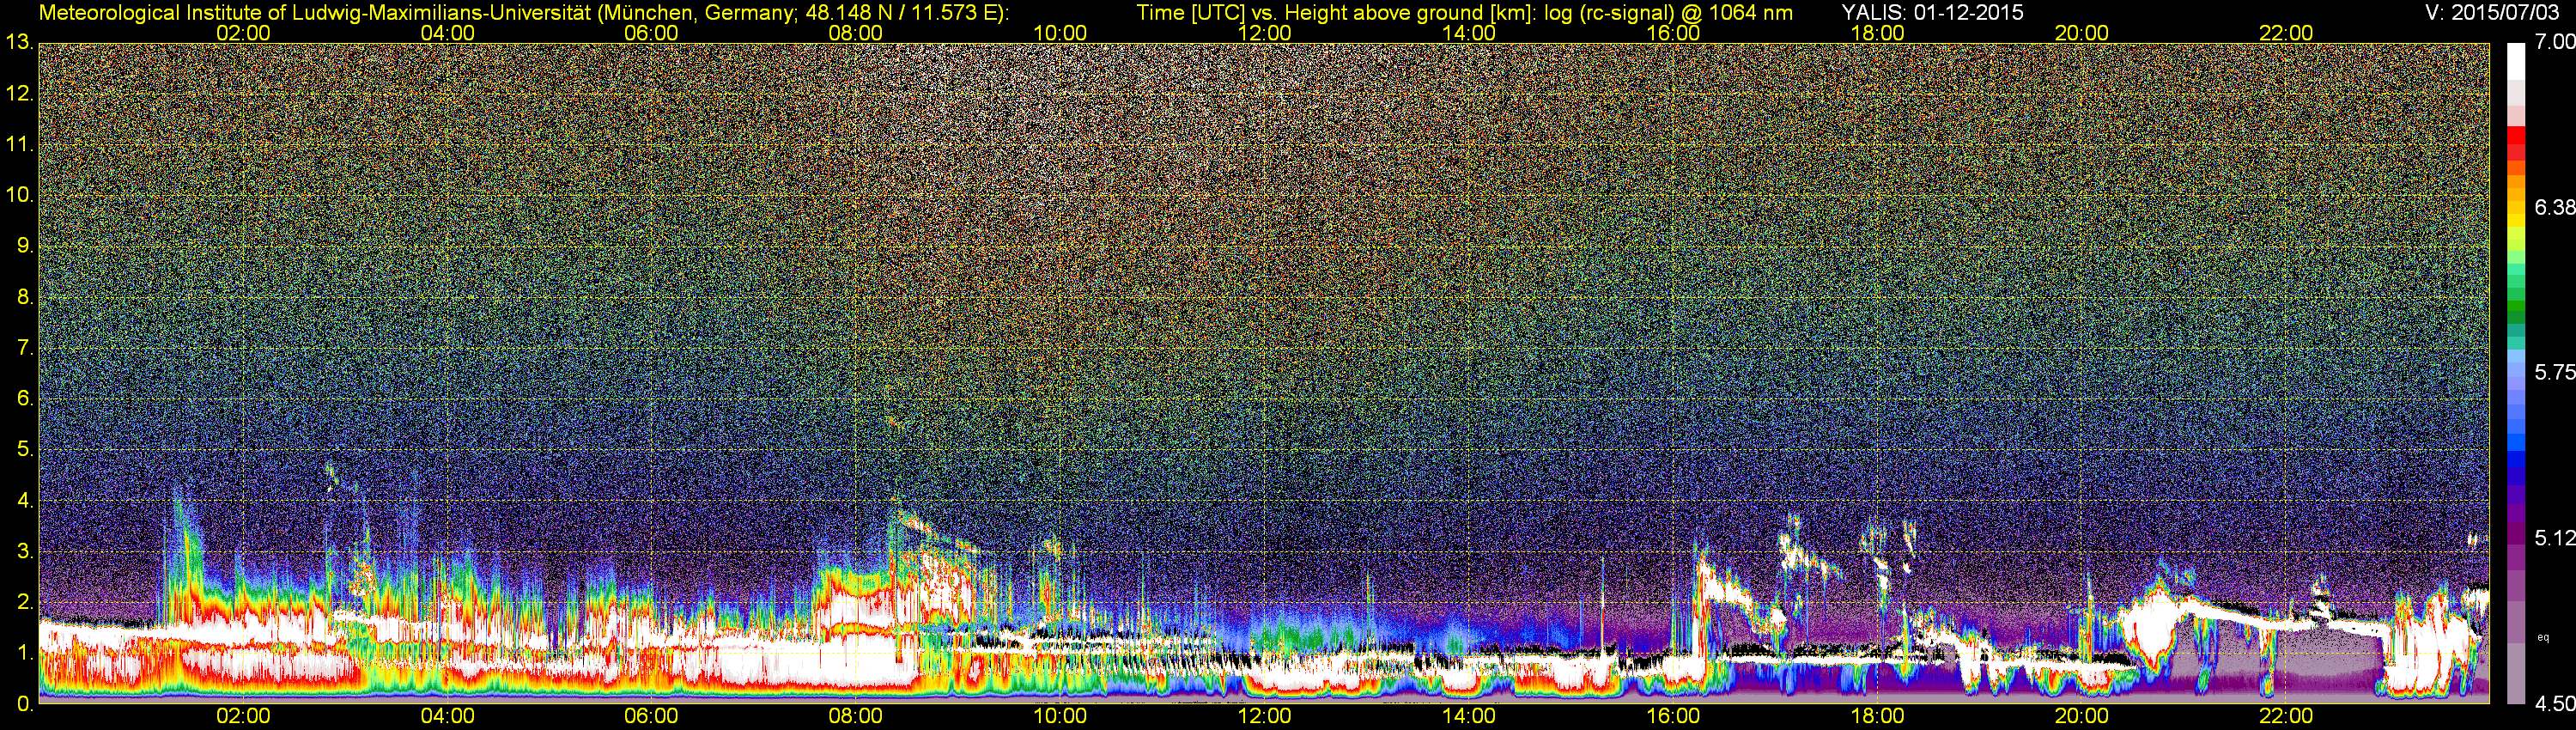The image size is (2576, 730).
Task: Click 16:00 on the upper time axis
Action: [1673, 33]
